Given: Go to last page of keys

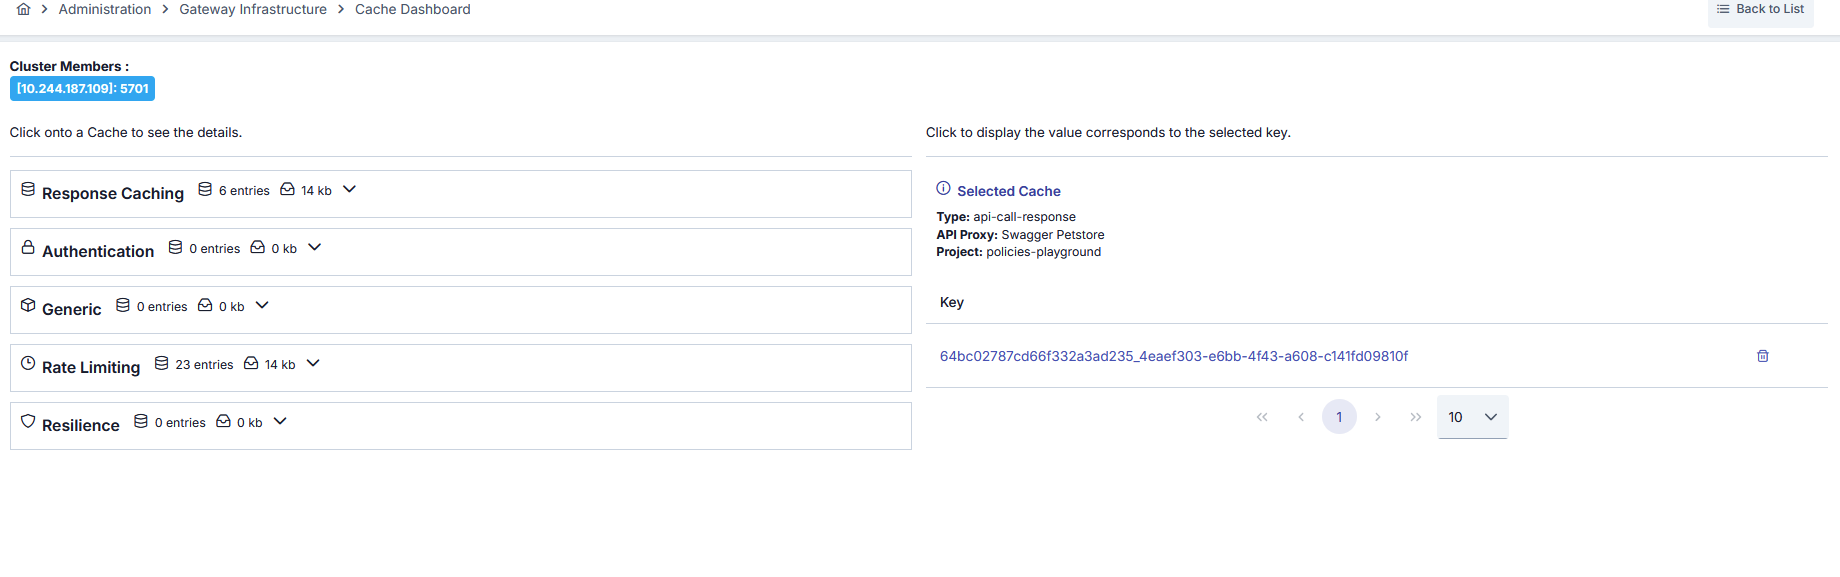Looking at the screenshot, I should 1416,417.
